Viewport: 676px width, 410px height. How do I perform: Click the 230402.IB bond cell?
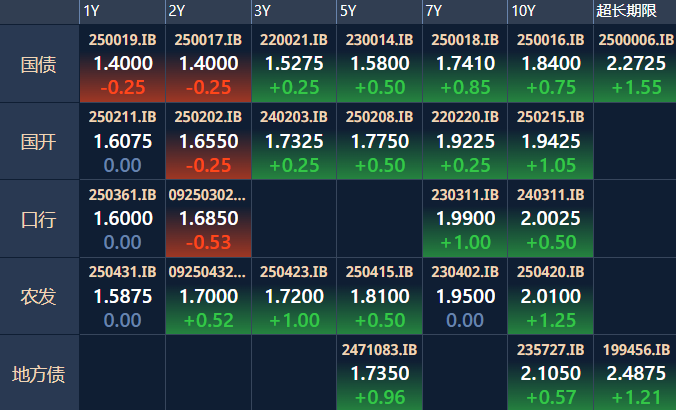coord(464,297)
